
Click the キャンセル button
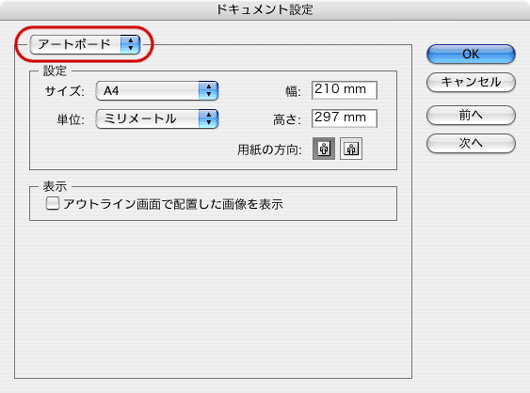tap(471, 82)
